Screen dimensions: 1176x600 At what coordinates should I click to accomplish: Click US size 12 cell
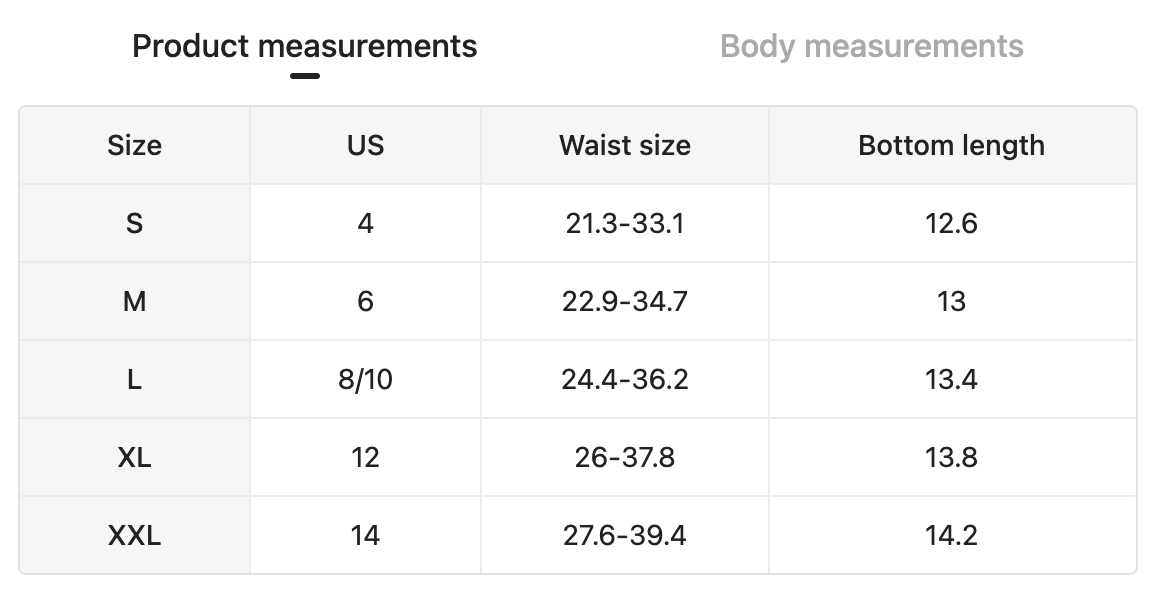click(365, 458)
